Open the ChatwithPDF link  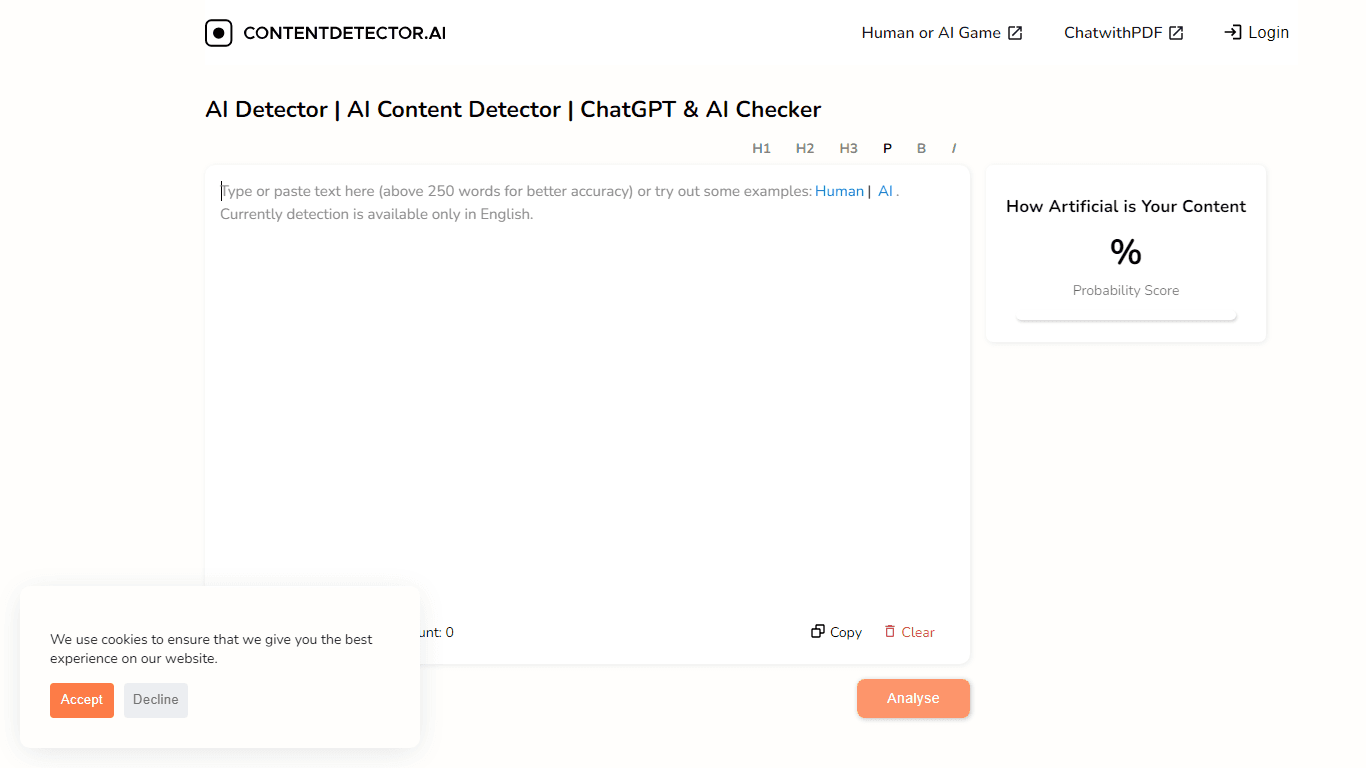coord(1124,33)
